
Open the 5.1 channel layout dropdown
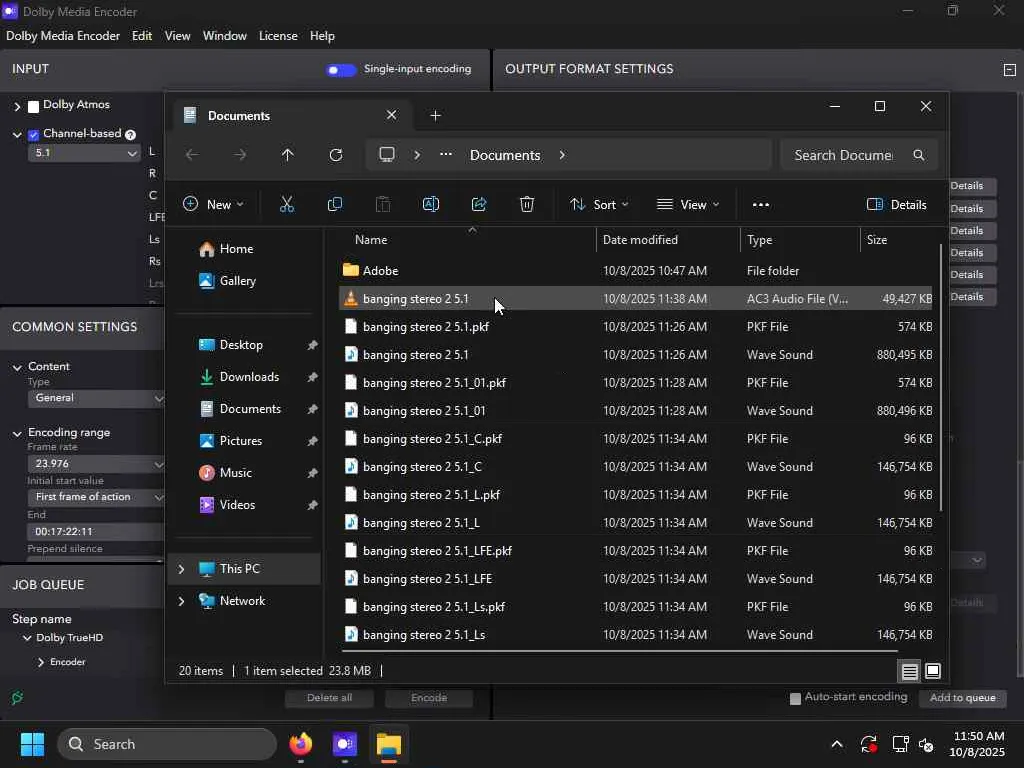(x=85, y=153)
